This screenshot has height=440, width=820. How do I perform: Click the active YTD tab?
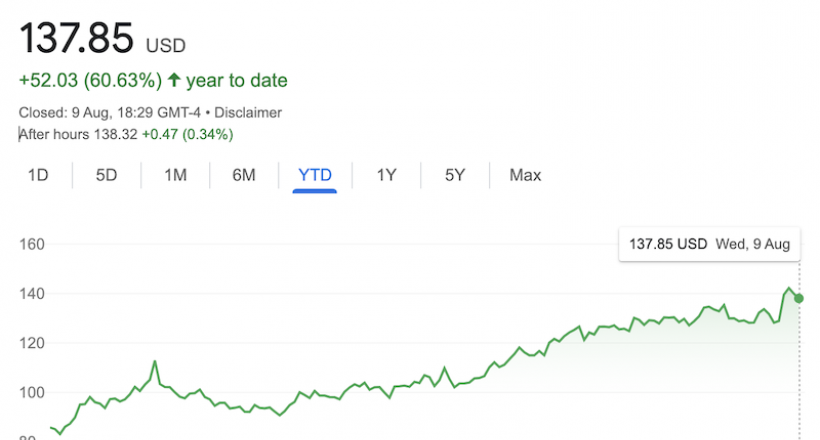(315, 175)
